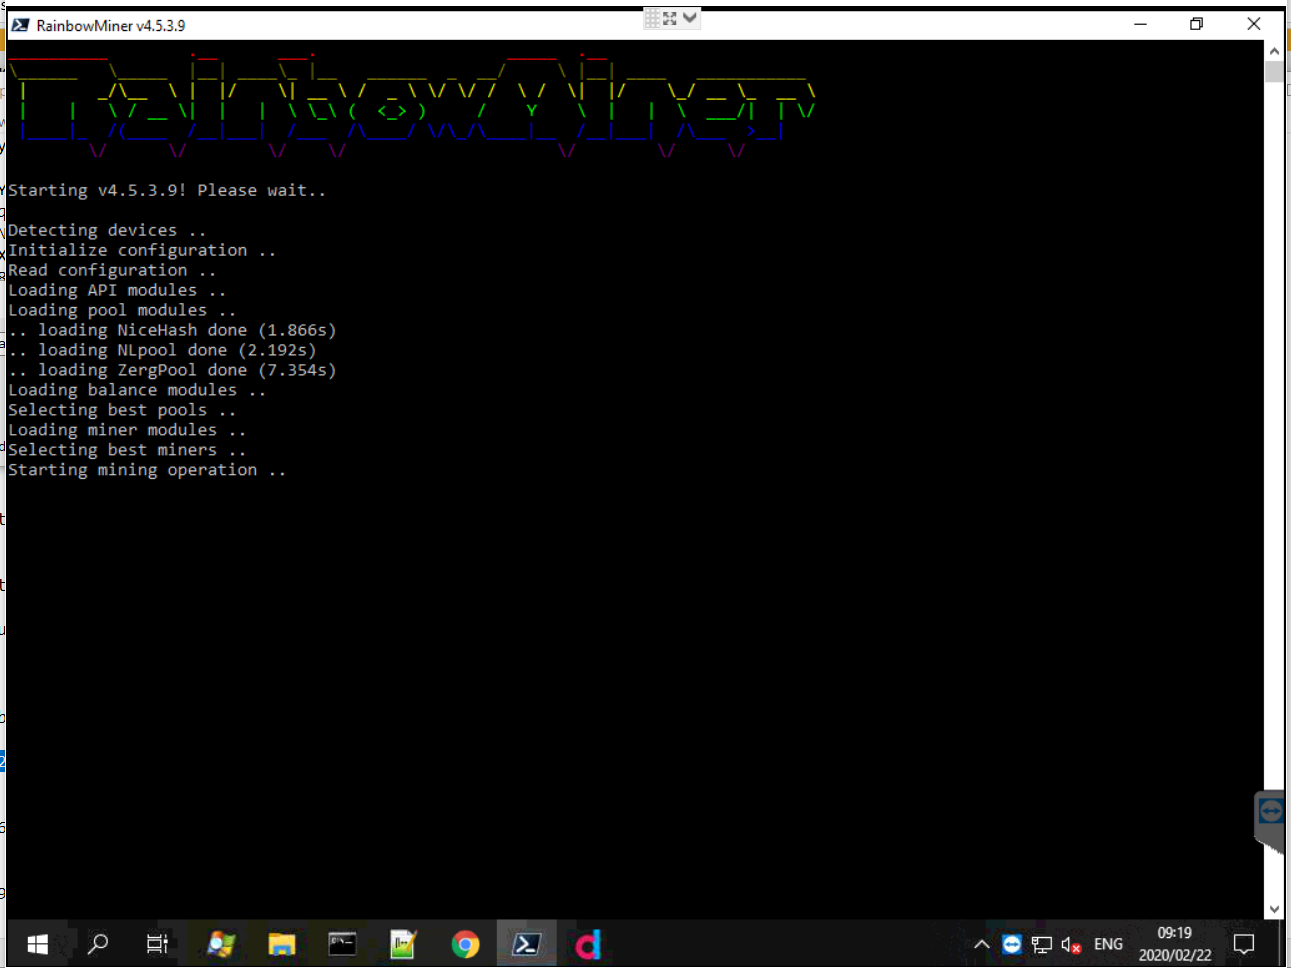The width and height of the screenshot is (1291, 968).
Task: Click the TeamViewer icon in the system tray
Action: pos(1011,943)
